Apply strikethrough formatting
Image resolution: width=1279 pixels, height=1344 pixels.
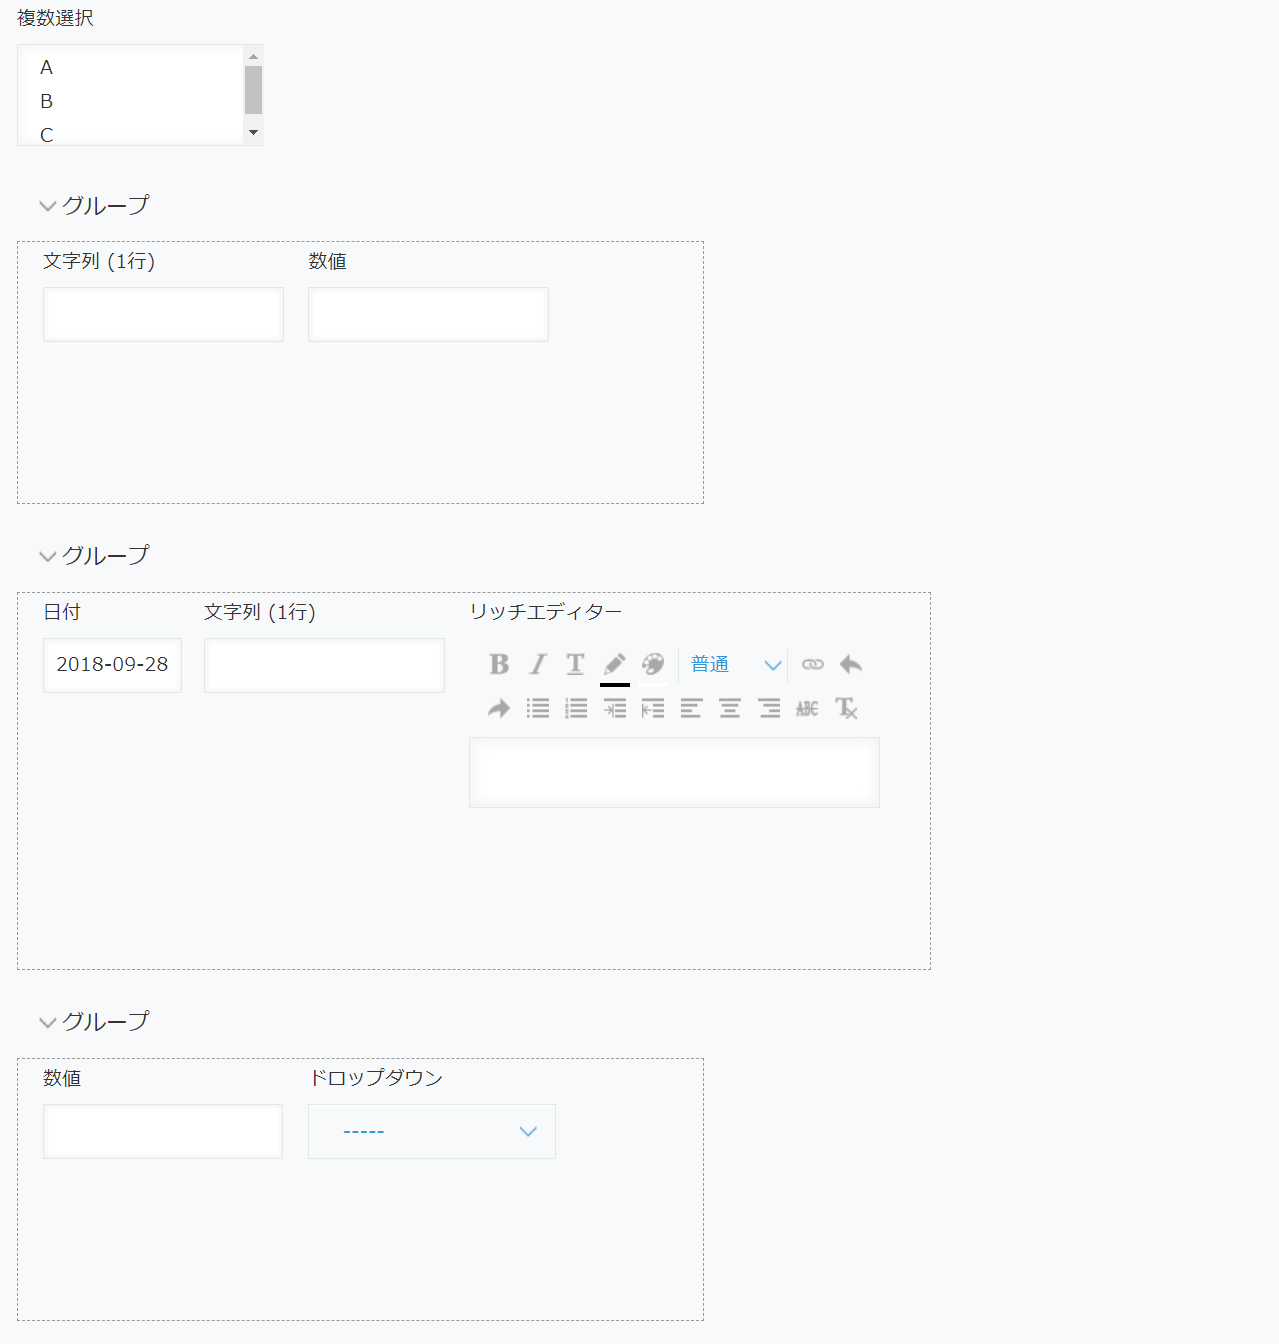click(807, 709)
